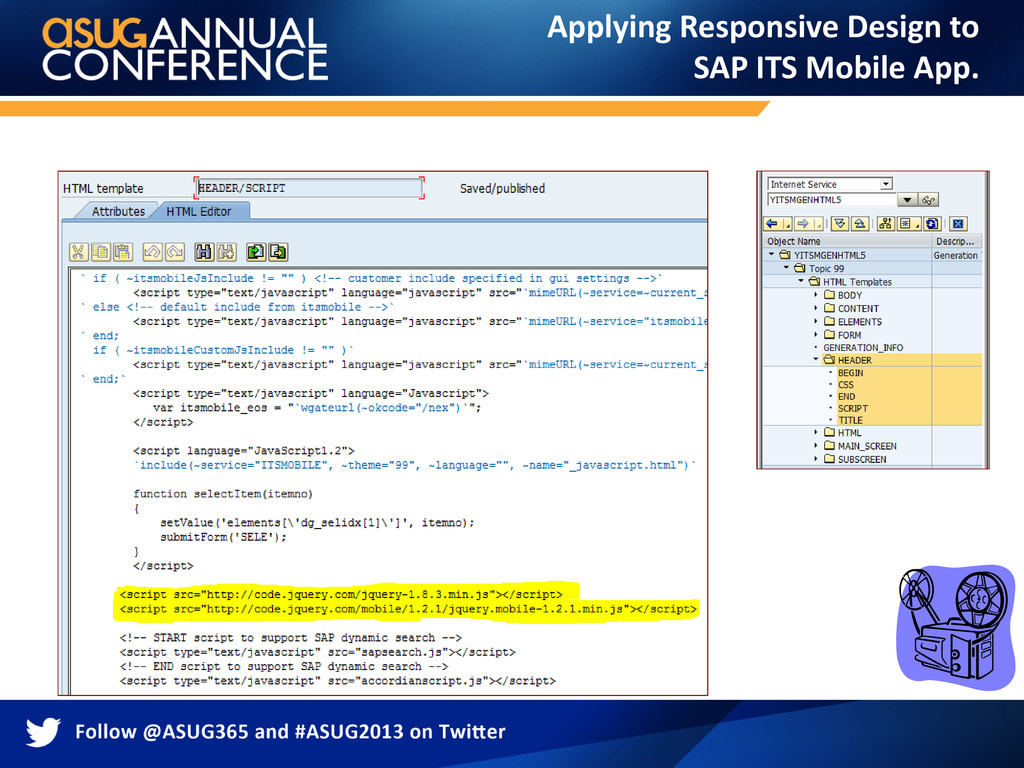Click the Forward arrow in navigator toolbar

[x=803, y=223]
